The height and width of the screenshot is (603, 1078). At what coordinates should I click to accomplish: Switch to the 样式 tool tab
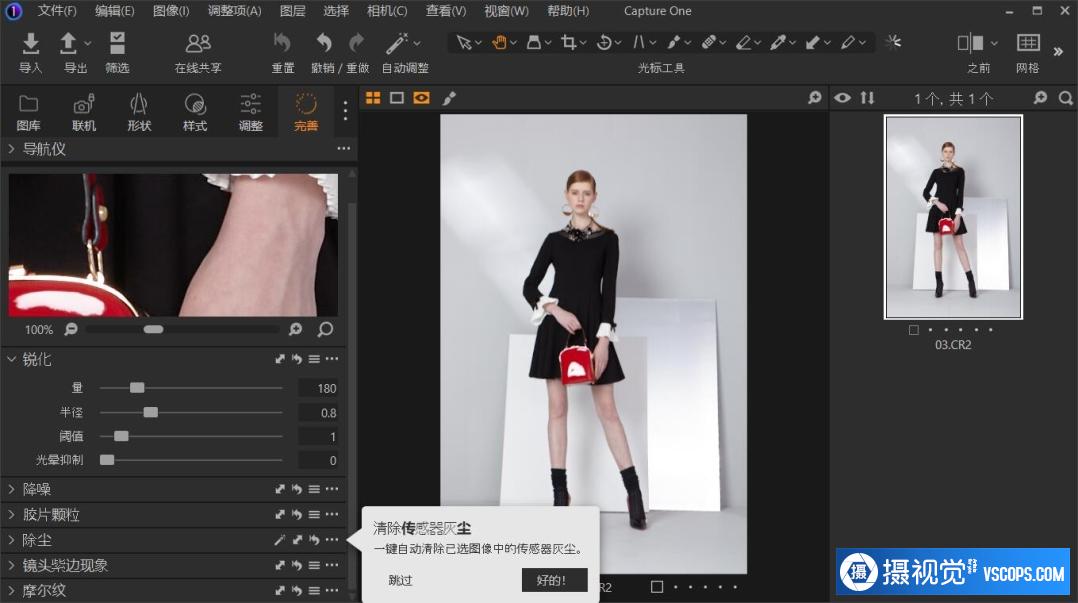[x=195, y=110]
